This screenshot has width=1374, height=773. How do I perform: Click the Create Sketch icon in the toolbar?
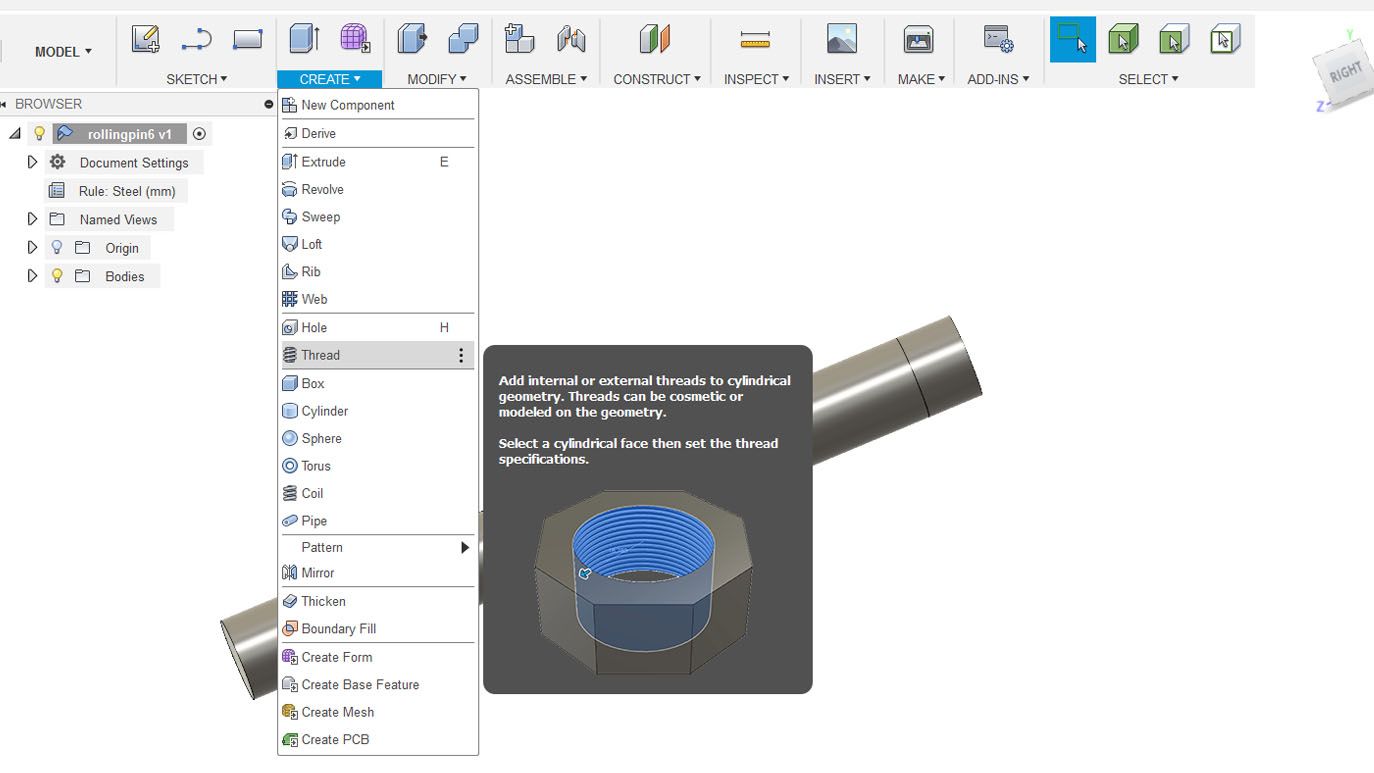click(x=145, y=39)
